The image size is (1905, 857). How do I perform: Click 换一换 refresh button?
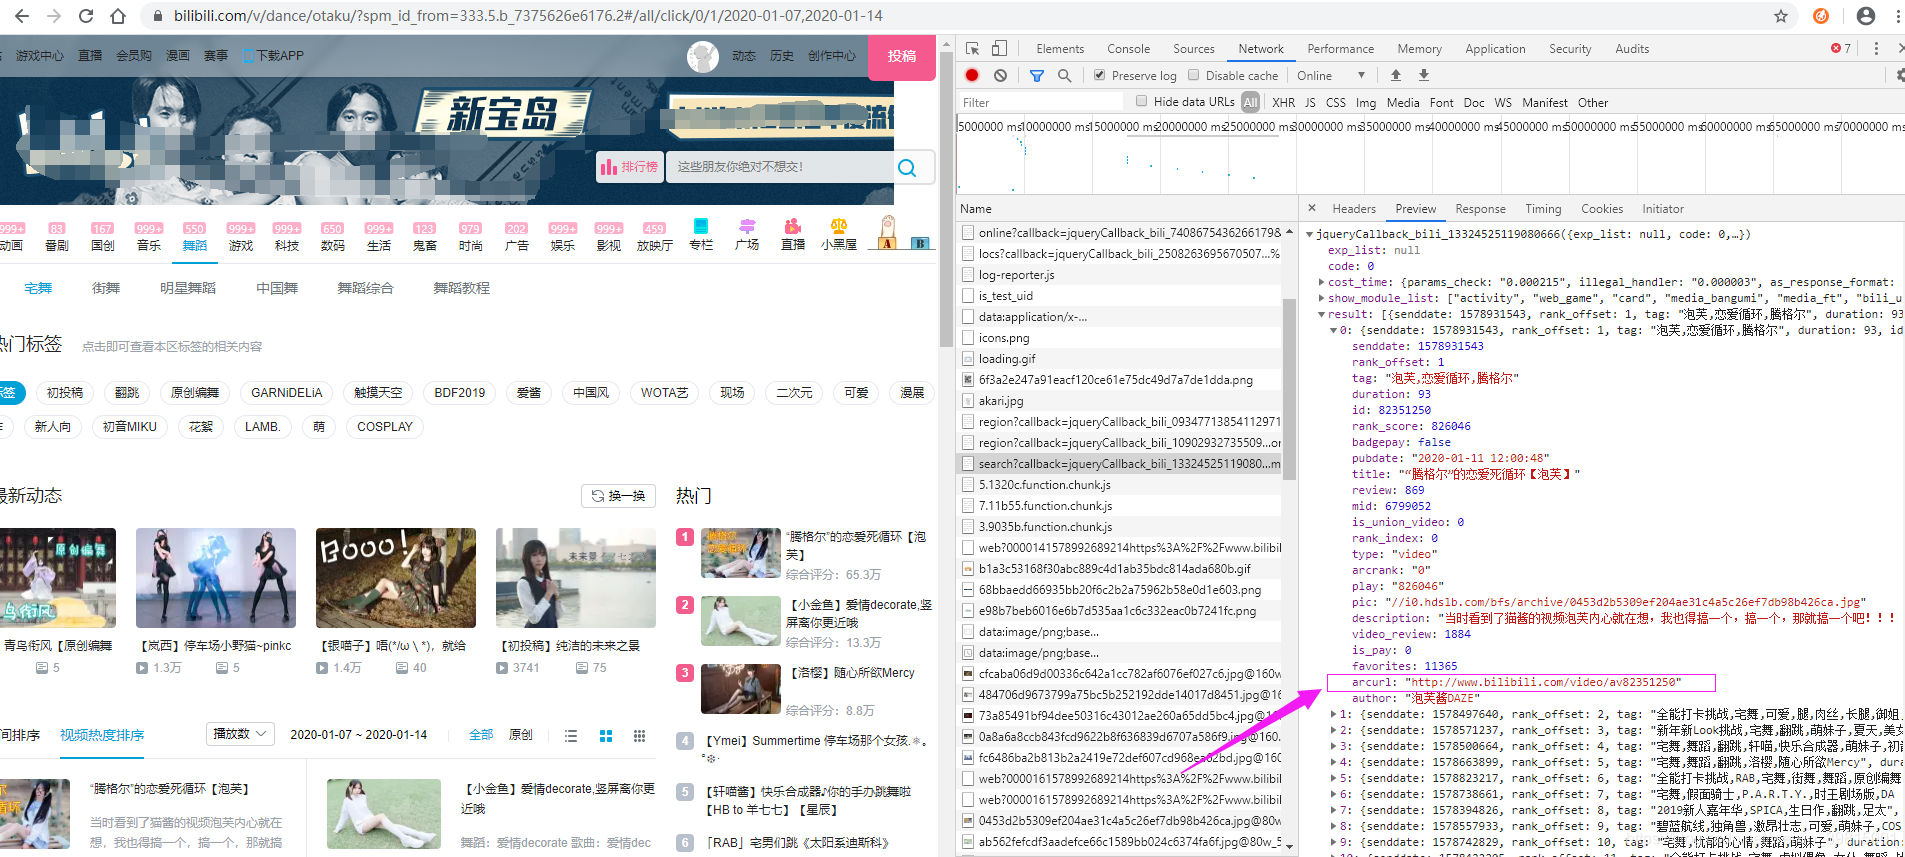tap(618, 495)
